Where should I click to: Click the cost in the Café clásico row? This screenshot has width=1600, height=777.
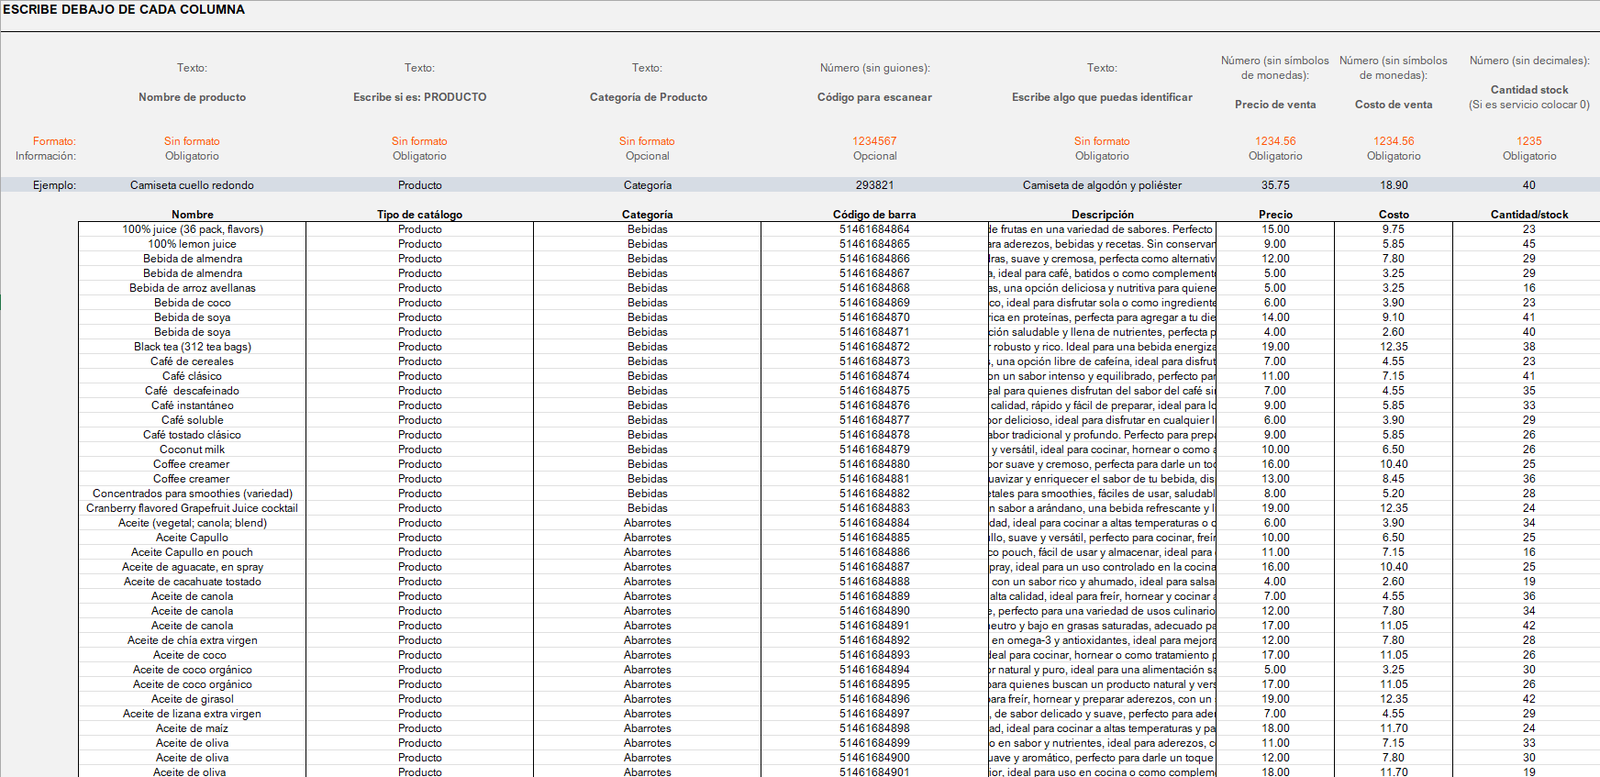click(x=1394, y=376)
